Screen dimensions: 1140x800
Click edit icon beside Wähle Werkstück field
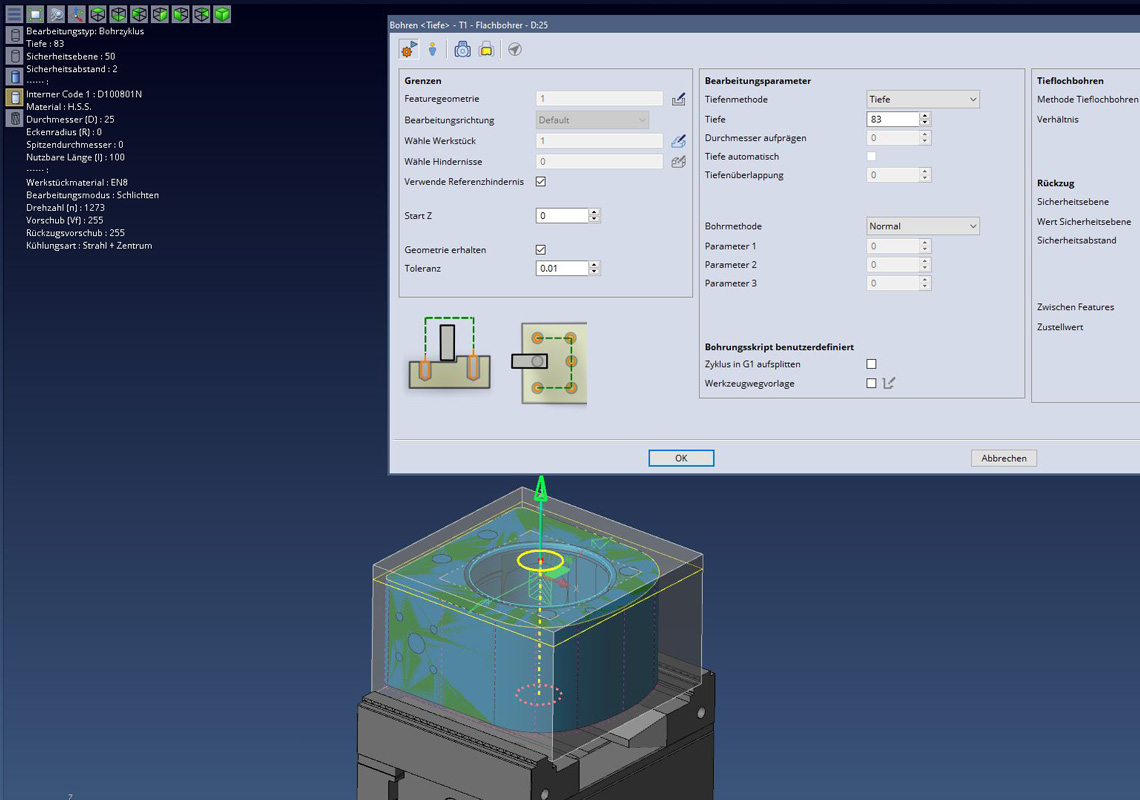[679, 142]
